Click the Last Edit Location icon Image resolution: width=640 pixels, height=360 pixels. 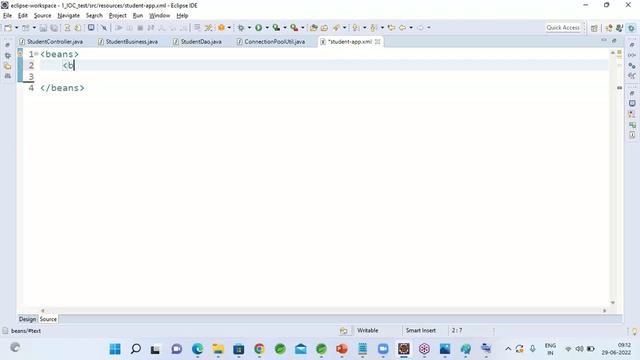tap(391, 28)
